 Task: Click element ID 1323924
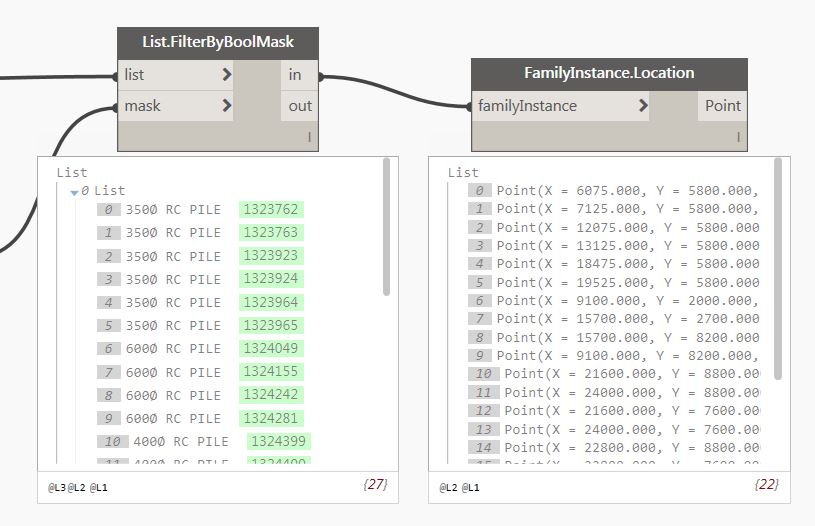[271, 279]
